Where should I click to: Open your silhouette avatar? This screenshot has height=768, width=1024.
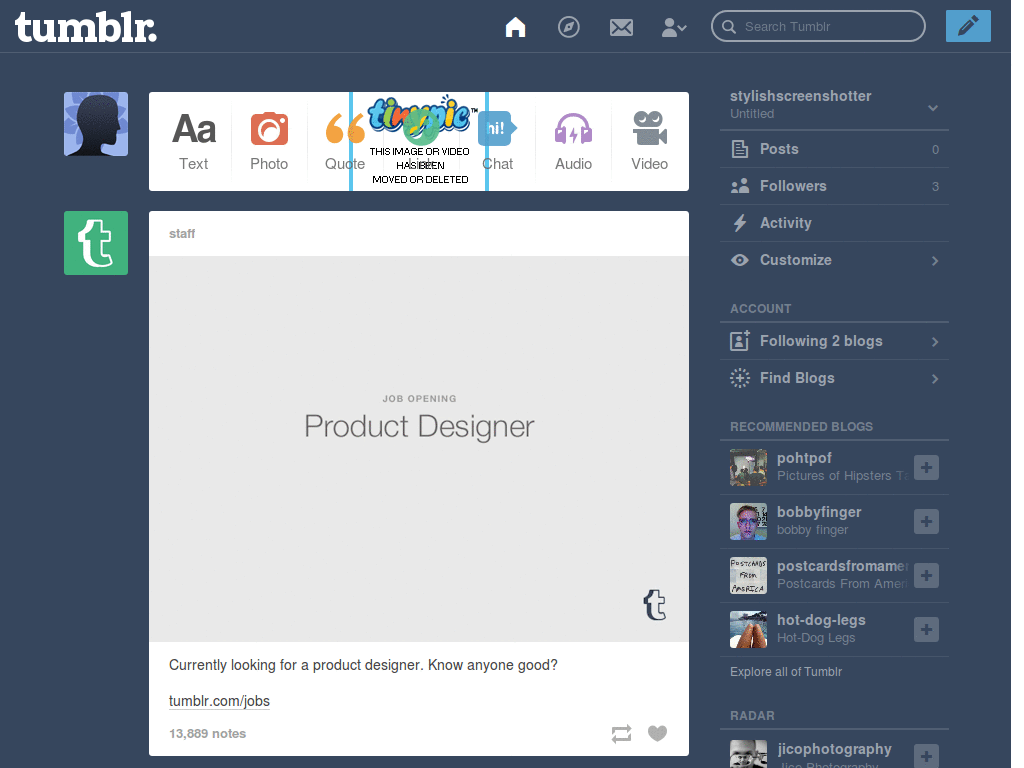(x=96, y=124)
